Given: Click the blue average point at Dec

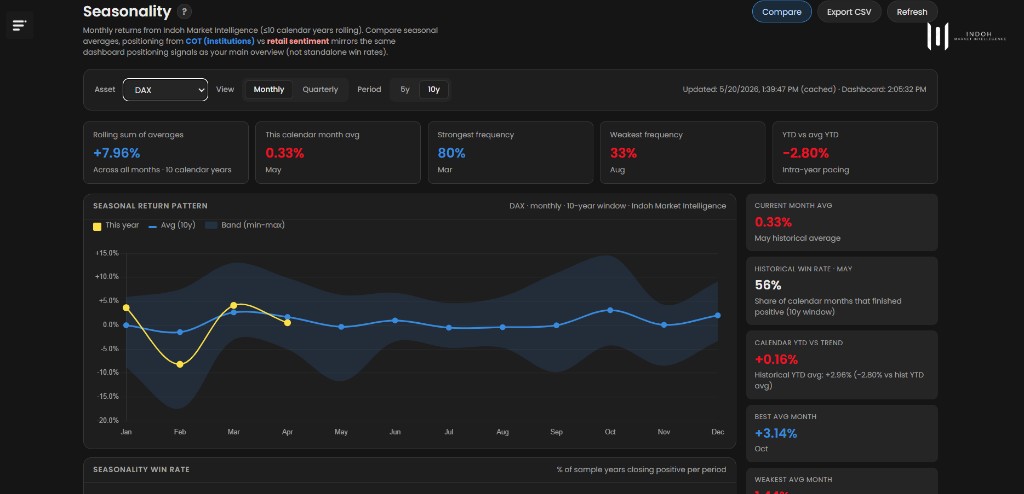Looking at the screenshot, I should click(x=718, y=316).
